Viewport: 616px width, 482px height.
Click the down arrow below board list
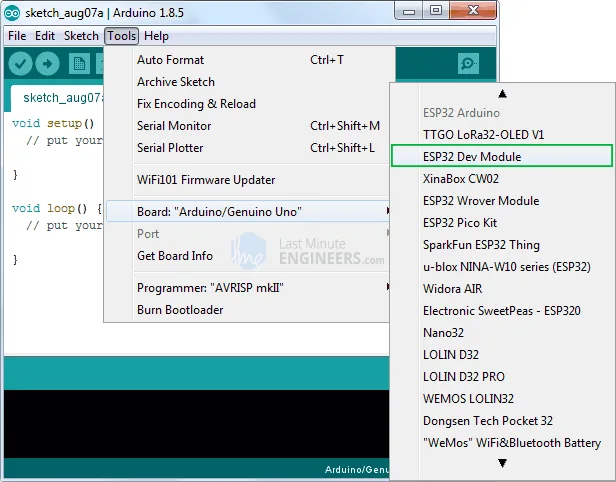(x=502, y=463)
